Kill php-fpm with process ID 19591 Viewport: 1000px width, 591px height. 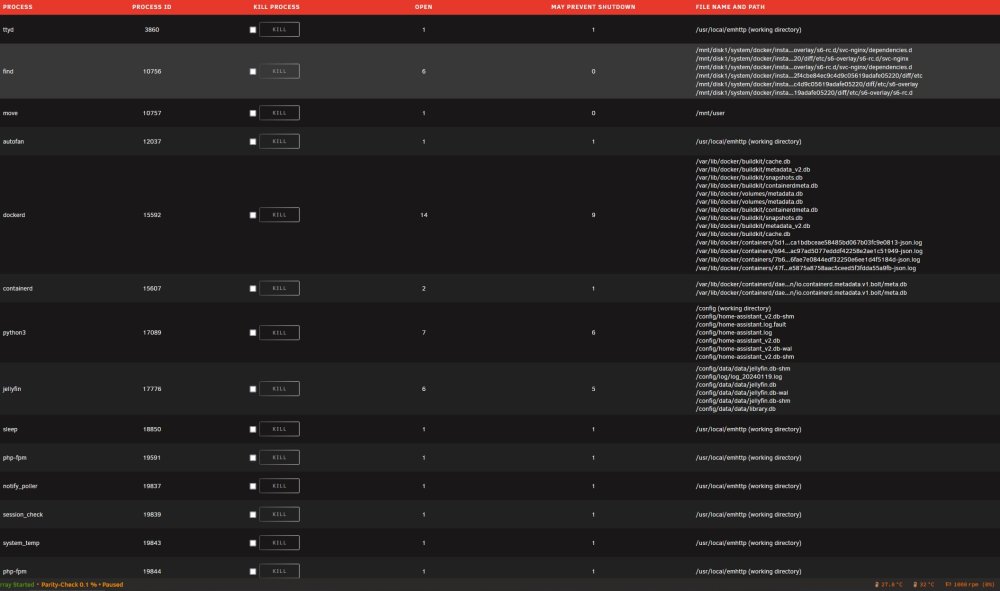(279, 457)
